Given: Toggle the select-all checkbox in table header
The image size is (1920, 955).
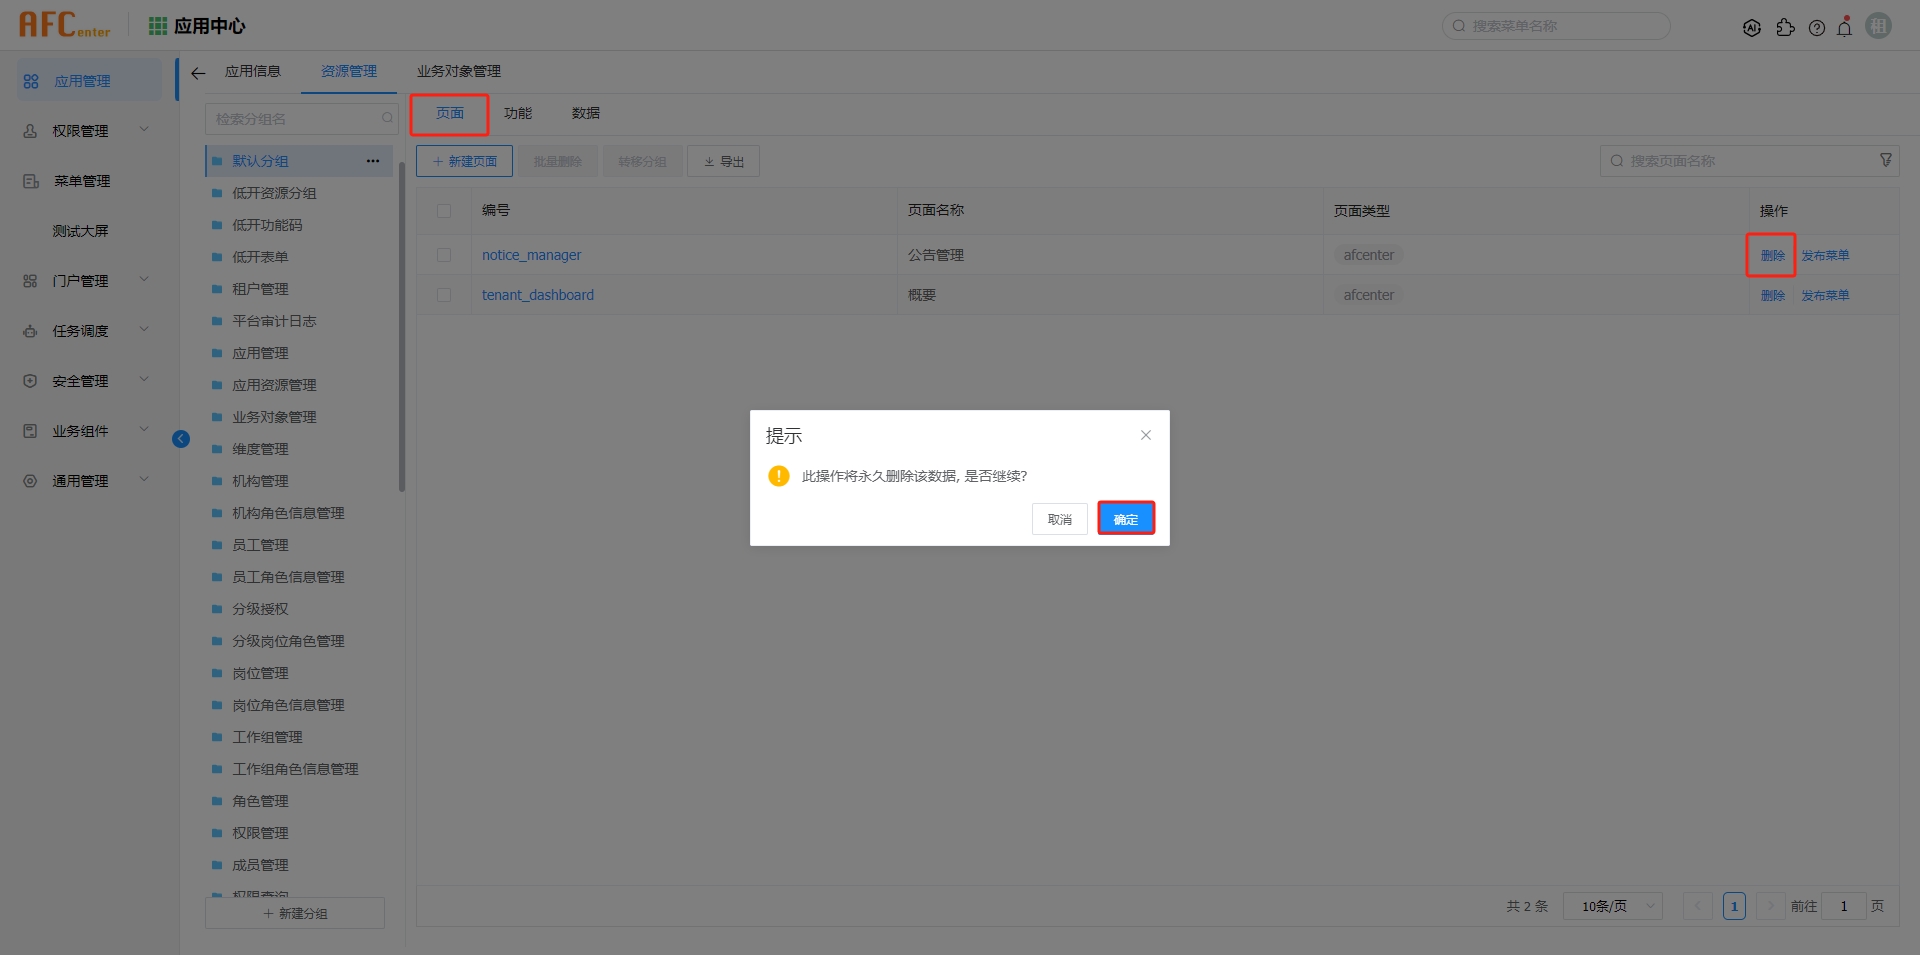Looking at the screenshot, I should pyautogui.click(x=444, y=211).
